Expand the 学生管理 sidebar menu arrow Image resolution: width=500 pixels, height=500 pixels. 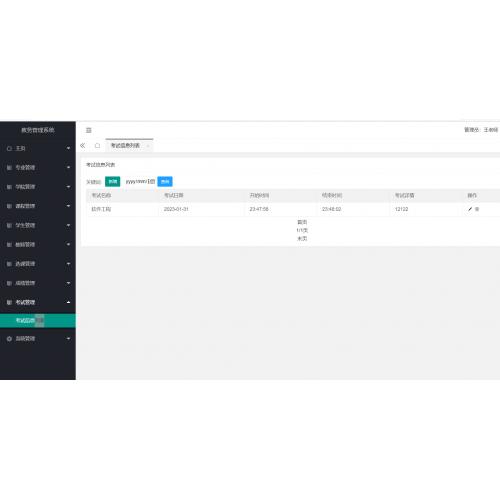coord(68,225)
